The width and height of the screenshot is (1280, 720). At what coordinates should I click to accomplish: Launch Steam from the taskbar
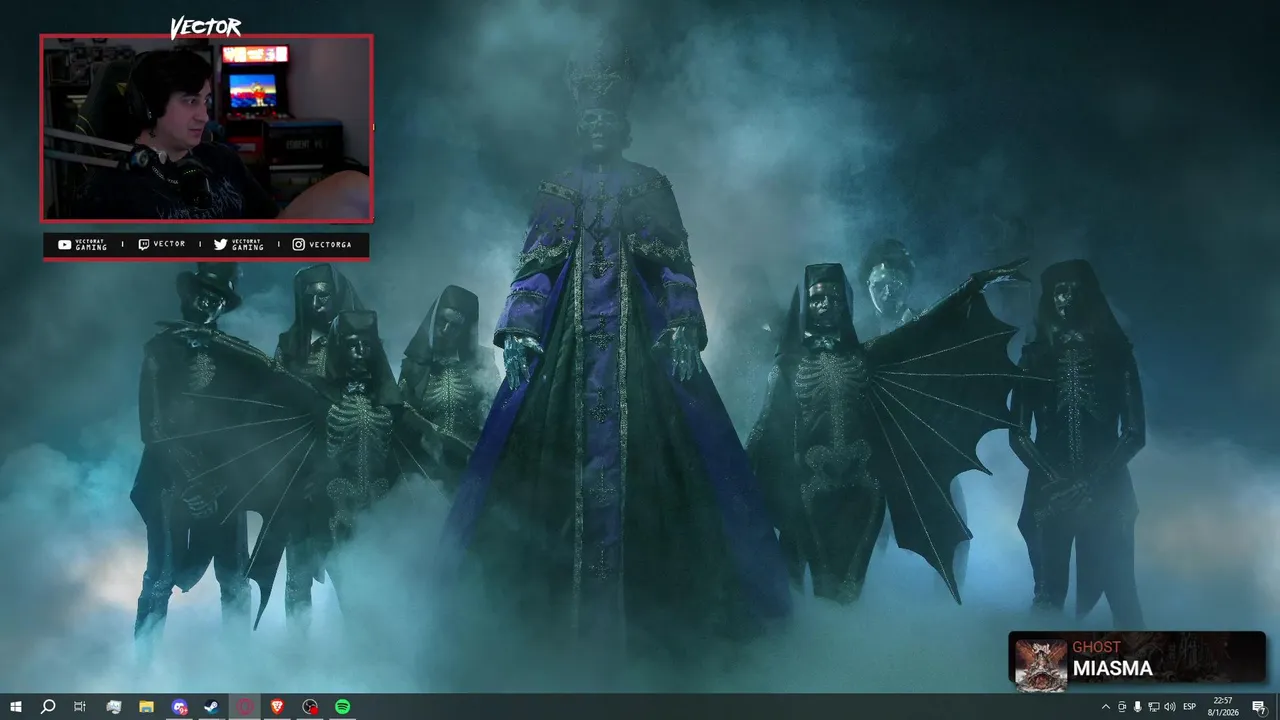(212, 707)
